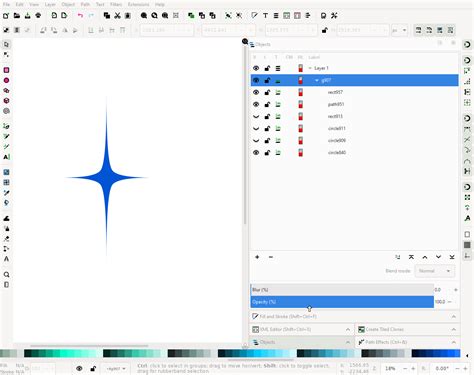The width and height of the screenshot is (474, 375).
Task: Toggle the Create Tiled Clones panel chevron
Action: (454, 329)
